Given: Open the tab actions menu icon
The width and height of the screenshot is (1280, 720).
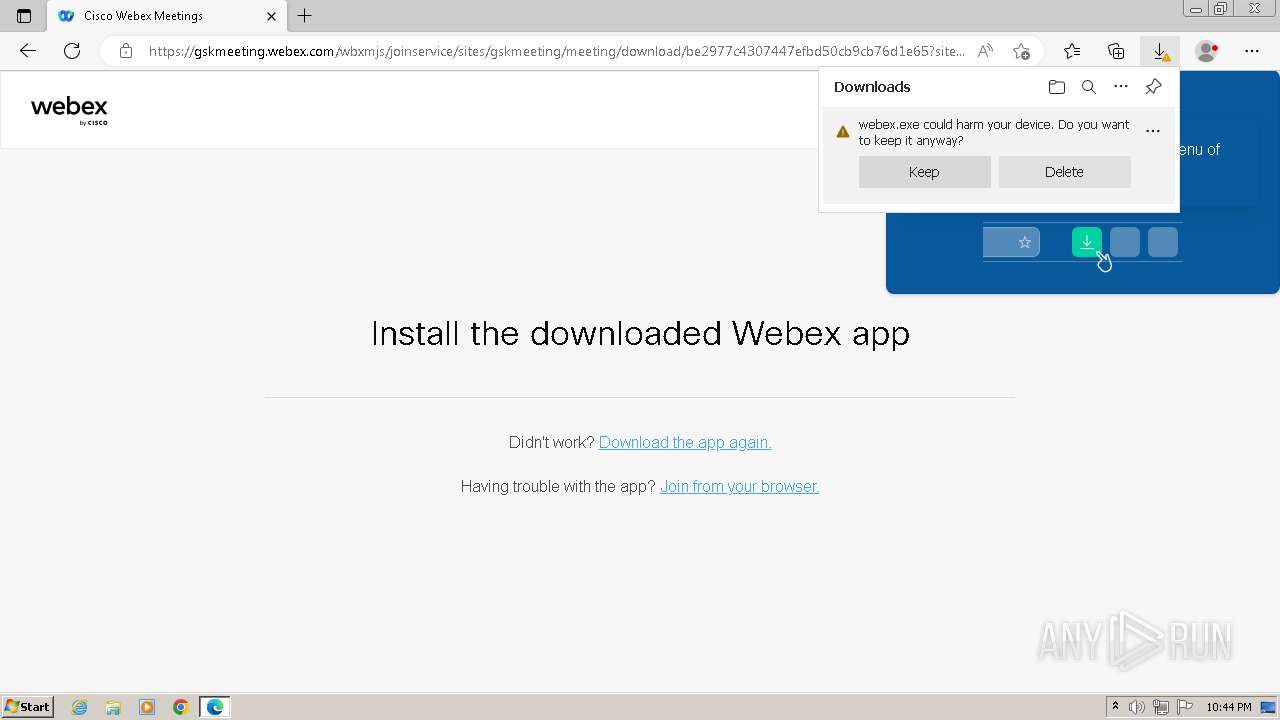Looking at the screenshot, I should [x=24, y=16].
